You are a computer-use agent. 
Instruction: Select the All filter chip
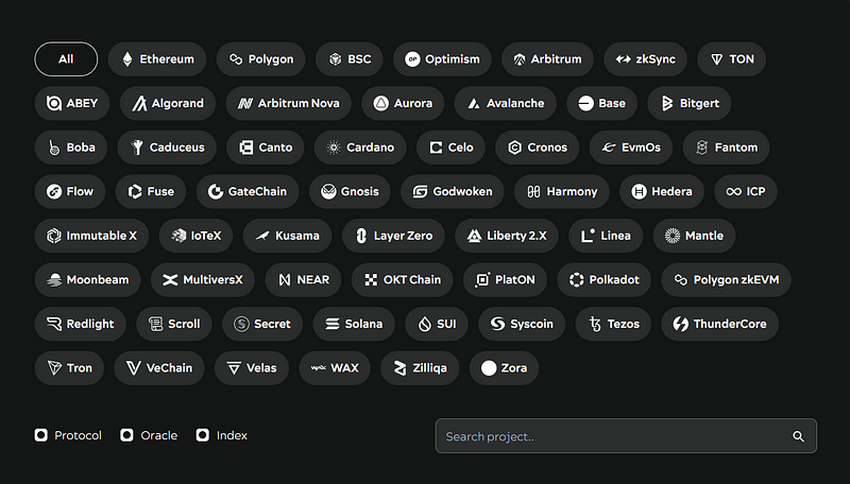[66, 59]
